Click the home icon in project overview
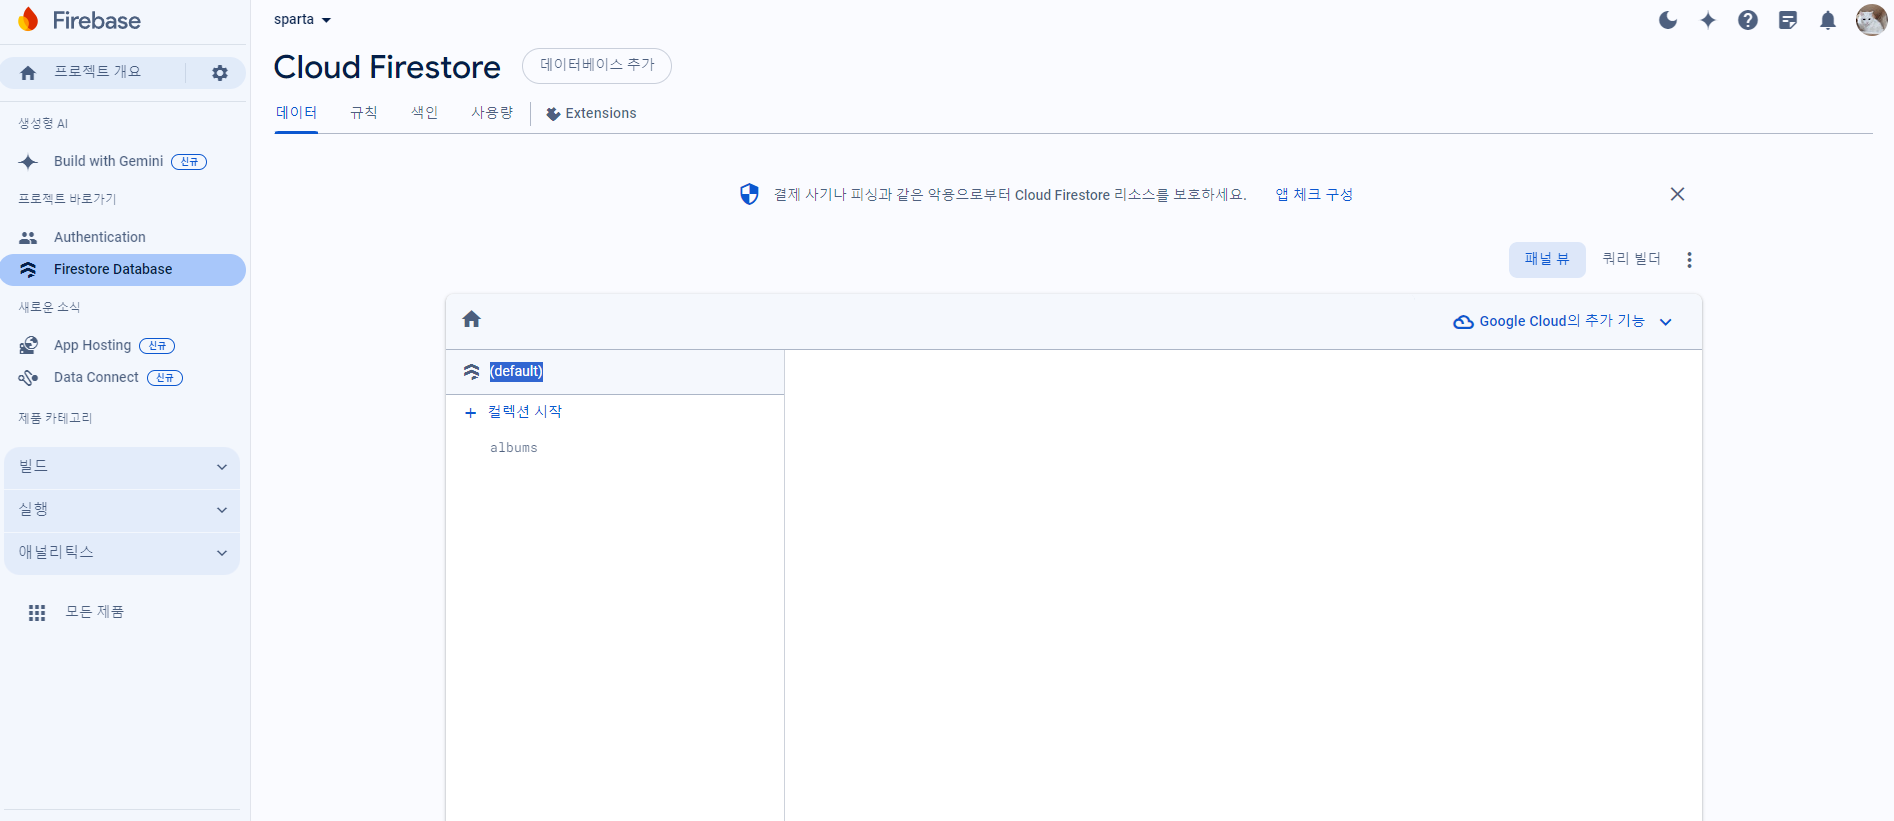Viewport: 1894px width, 821px height. pyautogui.click(x=28, y=73)
